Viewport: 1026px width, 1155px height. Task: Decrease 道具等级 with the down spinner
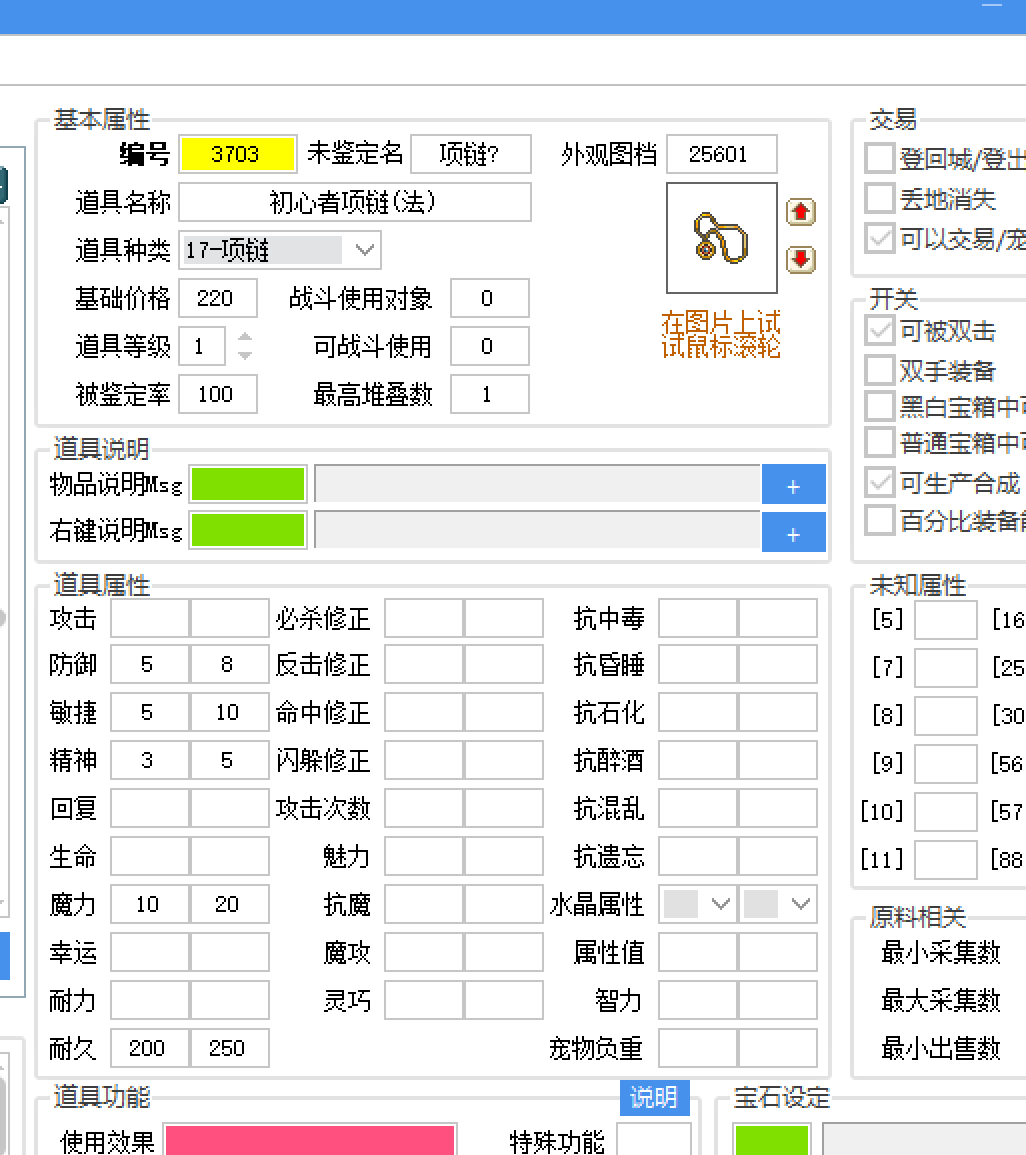pos(245,355)
